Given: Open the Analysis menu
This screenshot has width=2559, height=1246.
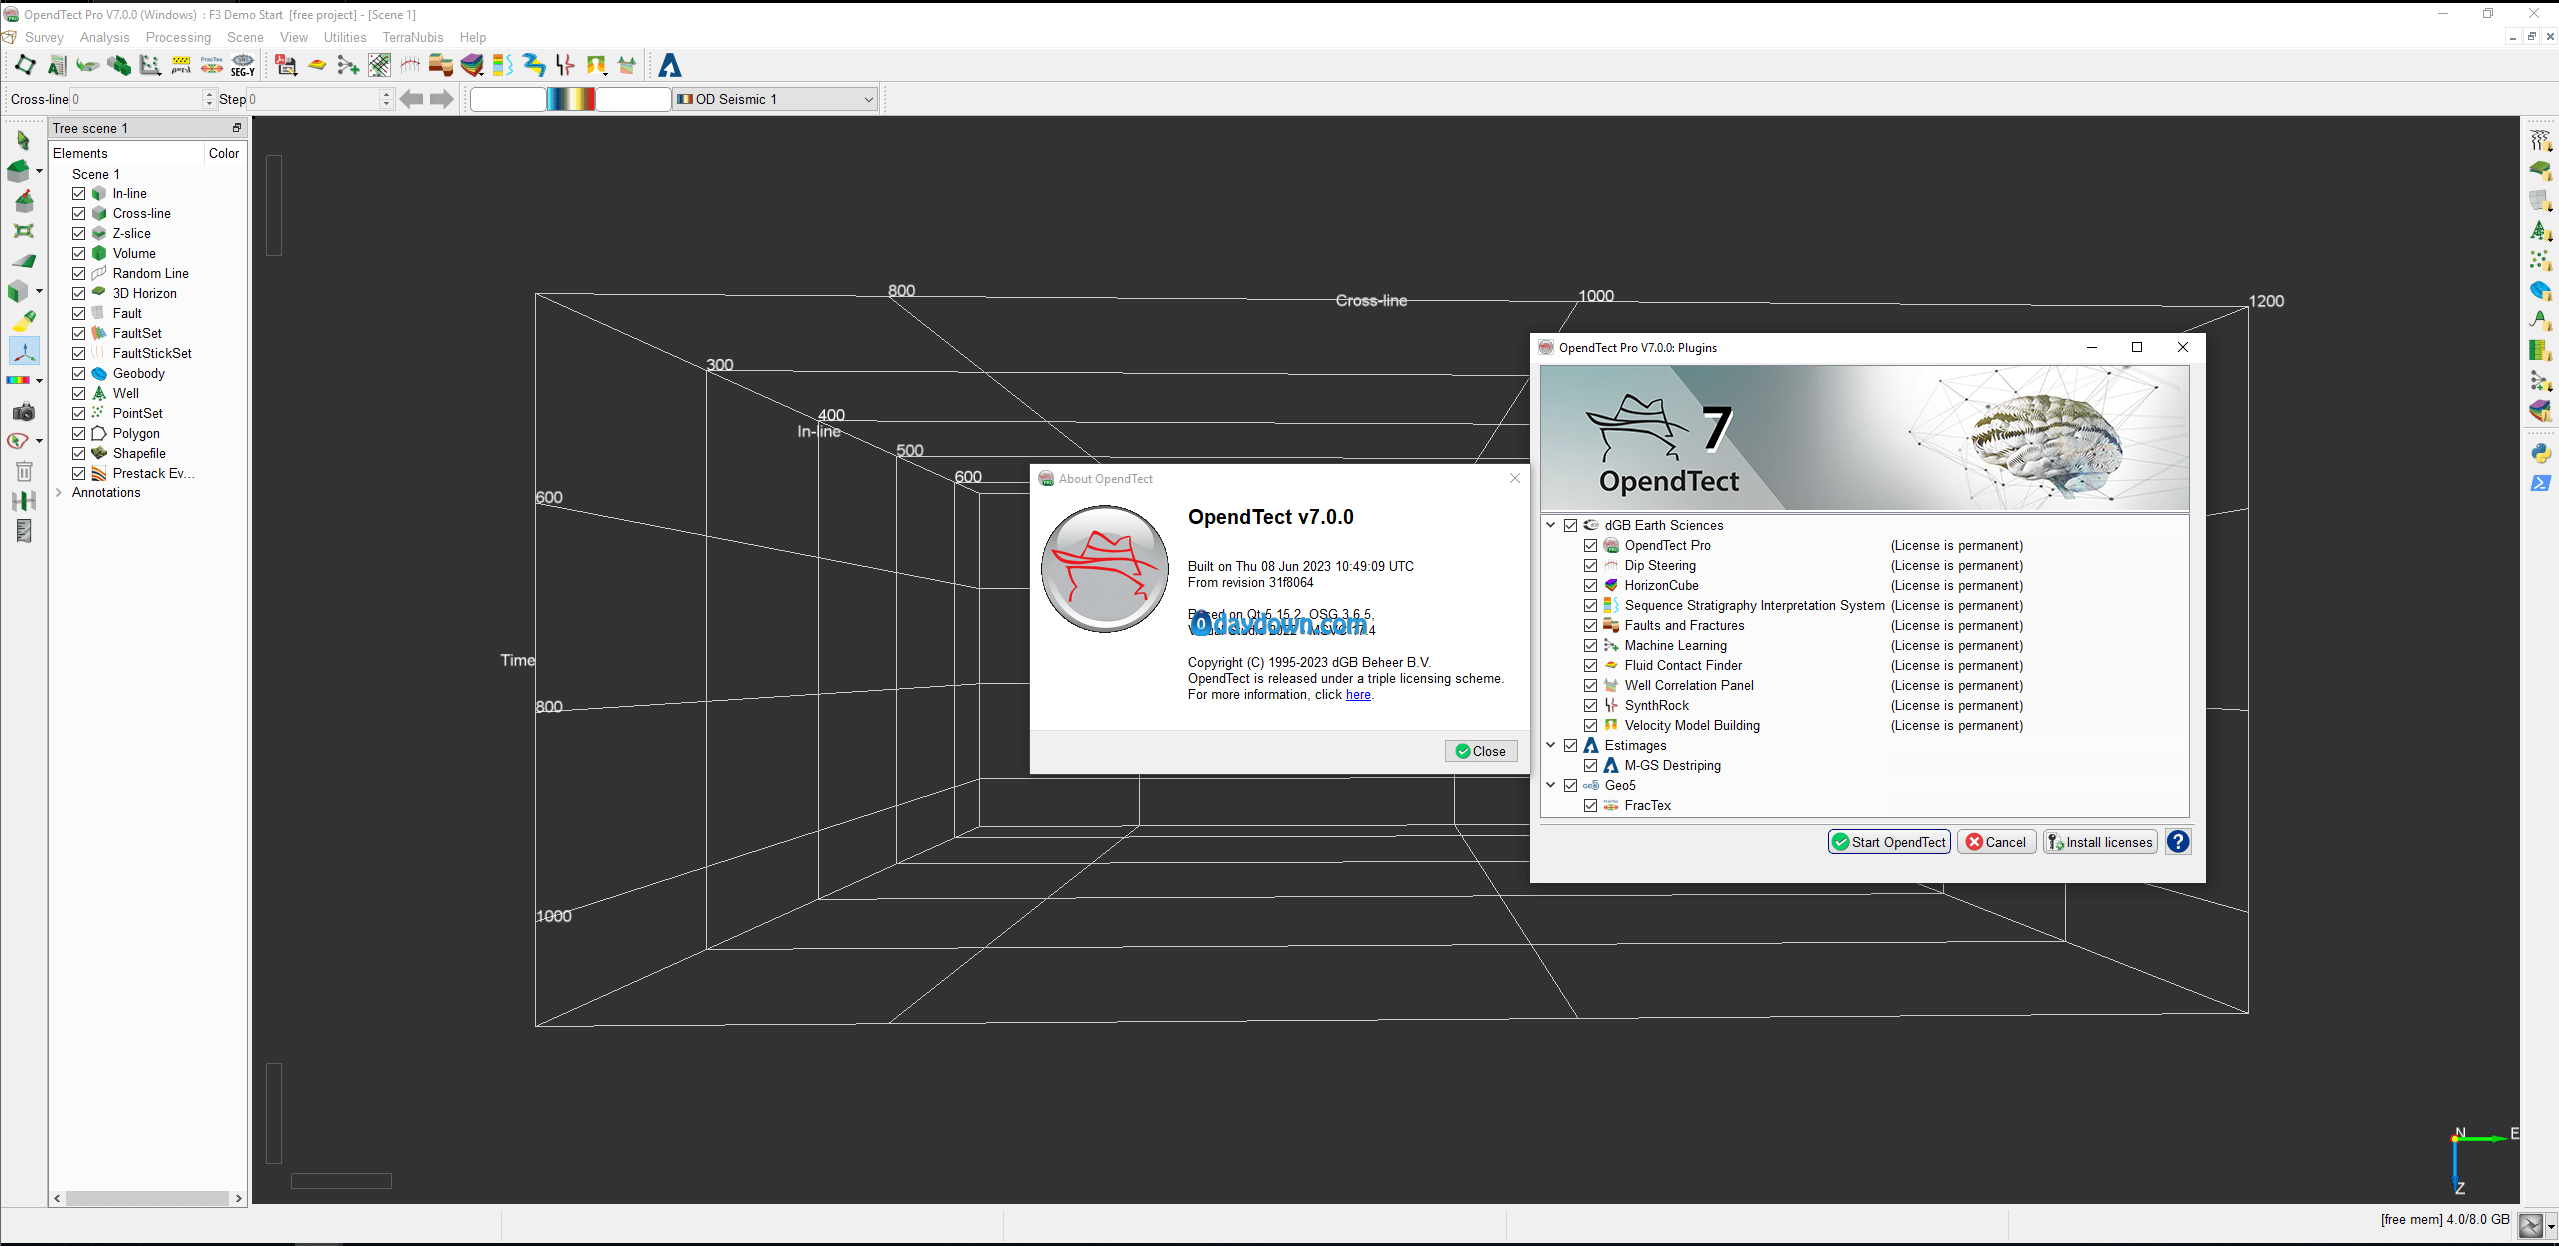Looking at the screenshot, I should pos(104,37).
